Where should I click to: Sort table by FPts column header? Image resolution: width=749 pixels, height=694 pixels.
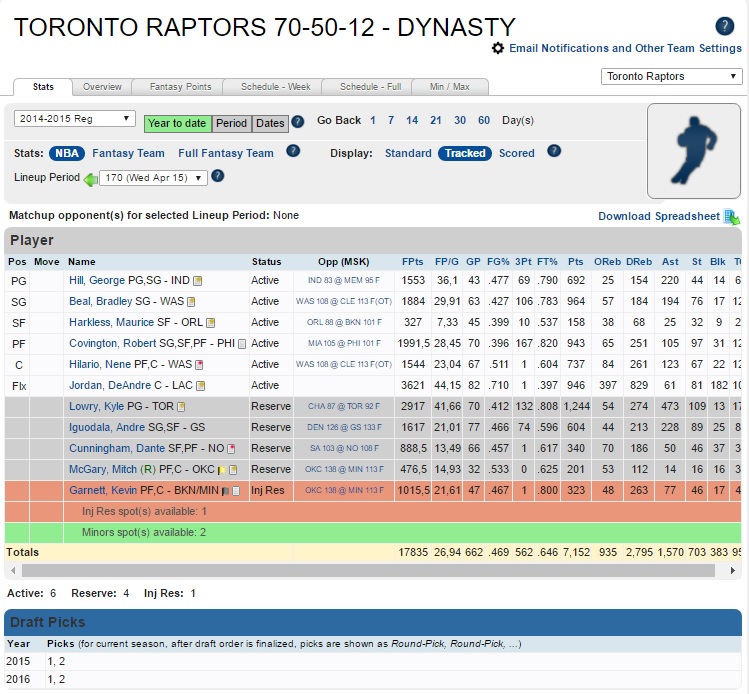[x=412, y=262]
